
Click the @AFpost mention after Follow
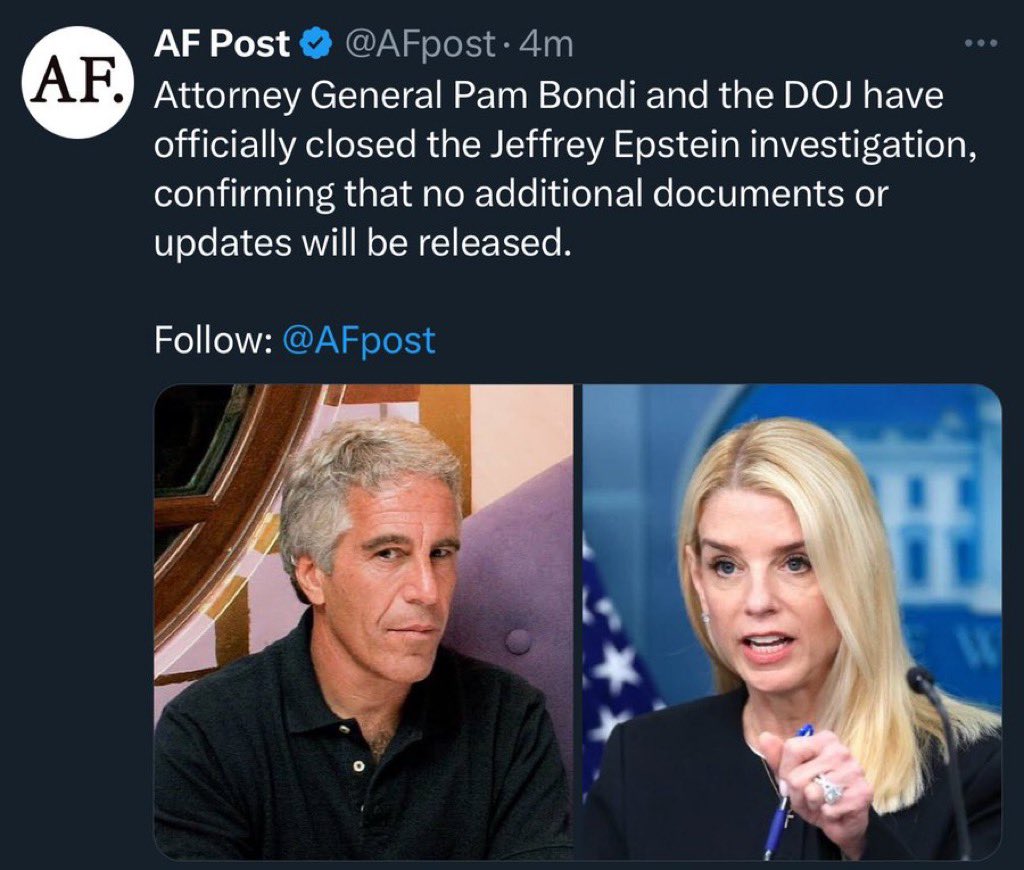point(359,340)
